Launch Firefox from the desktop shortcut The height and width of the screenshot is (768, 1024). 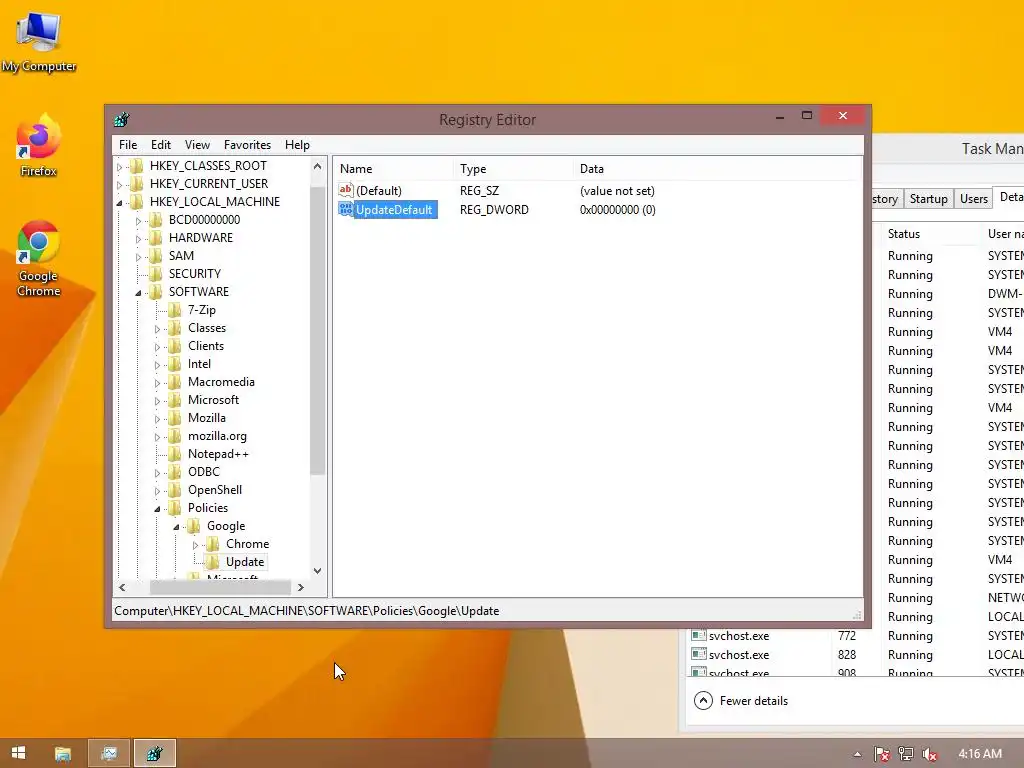click(x=39, y=145)
